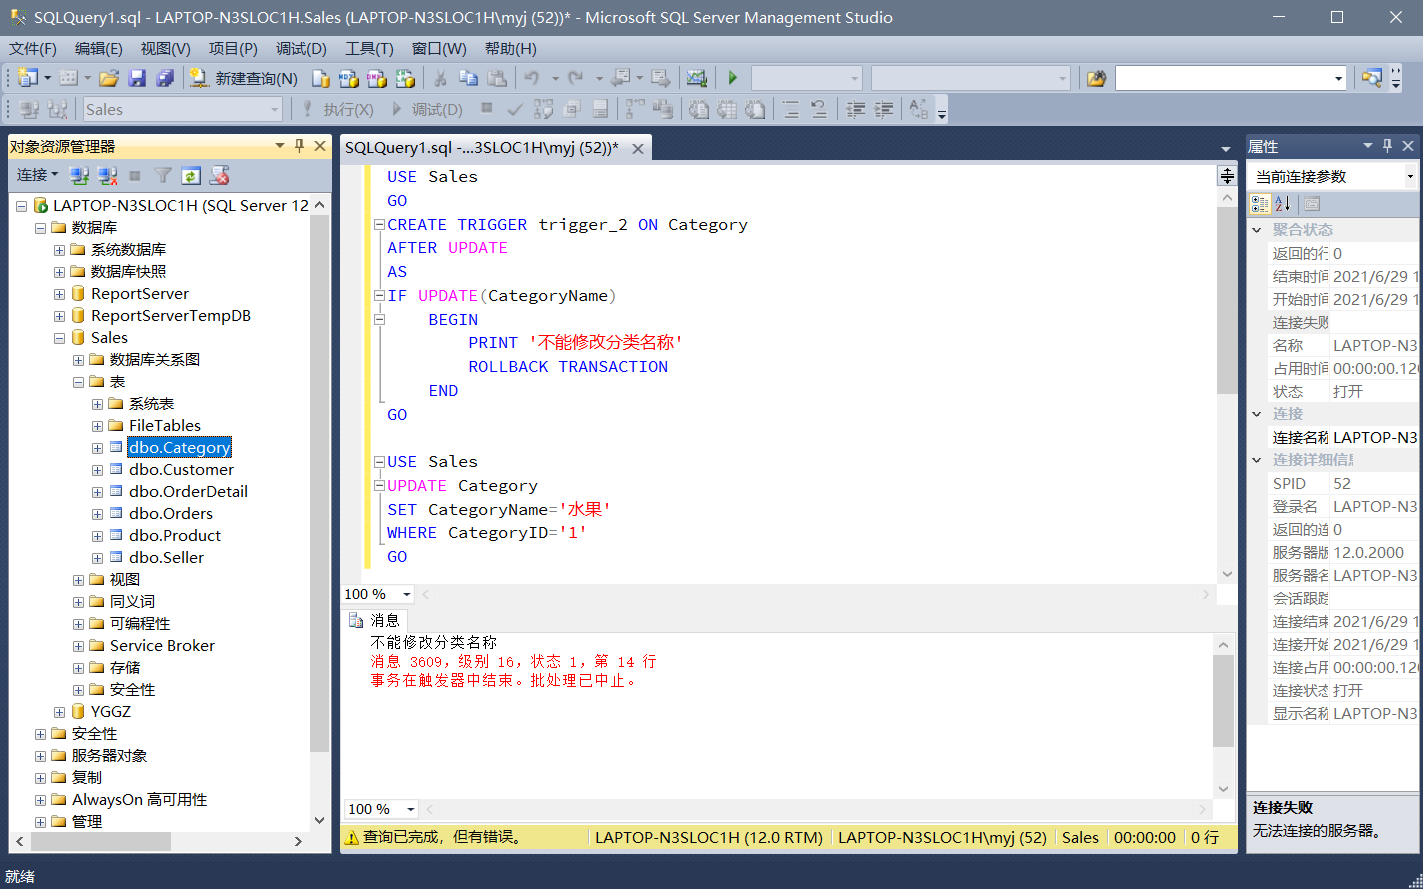Select the dbo.Product table
This screenshot has height=889, width=1423.
click(175, 536)
